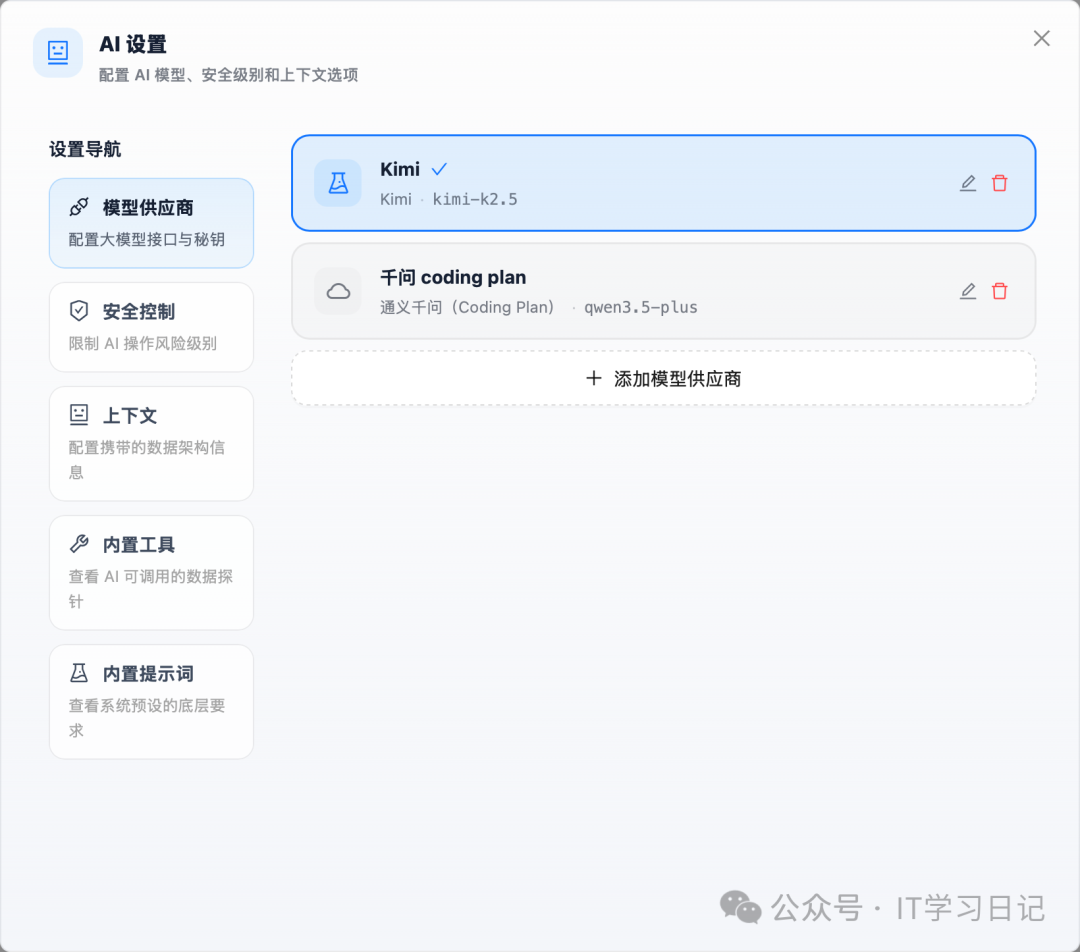The height and width of the screenshot is (952, 1080).
Task: Edit the Kimi provider with pencil icon
Action: pyautogui.click(x=968, y=183)
